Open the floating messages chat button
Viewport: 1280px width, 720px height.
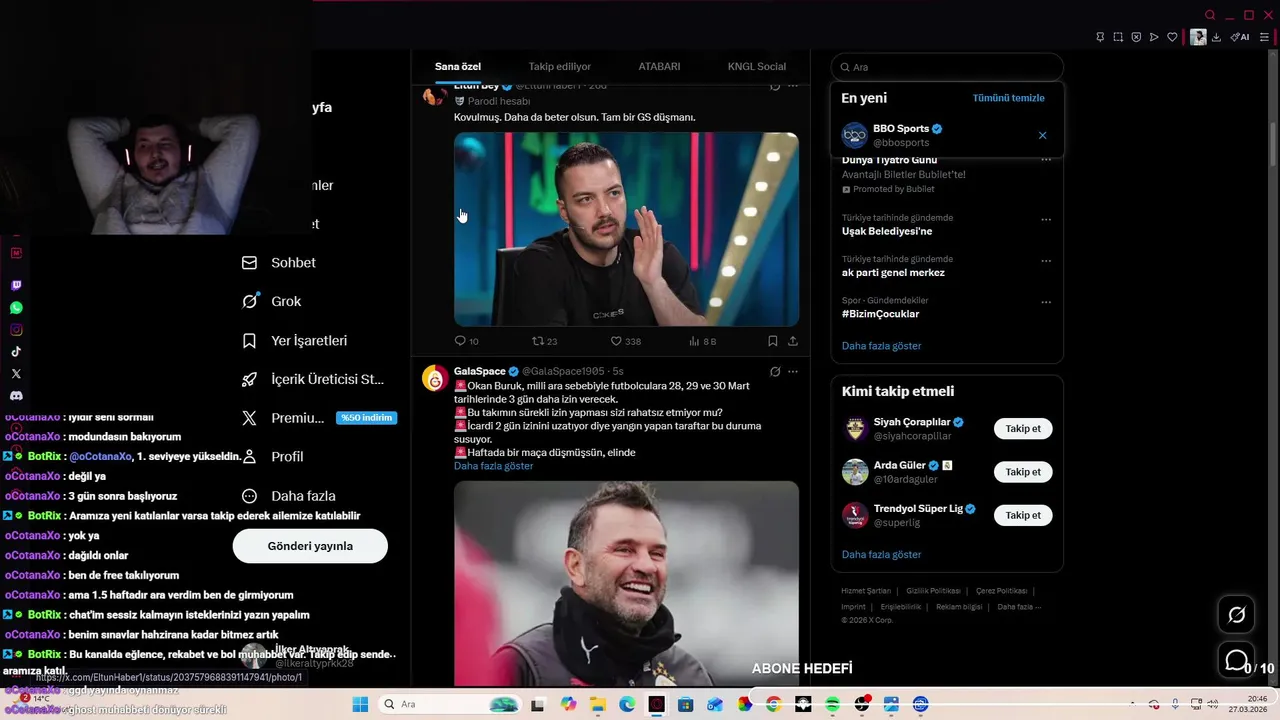click(1237, 661)
